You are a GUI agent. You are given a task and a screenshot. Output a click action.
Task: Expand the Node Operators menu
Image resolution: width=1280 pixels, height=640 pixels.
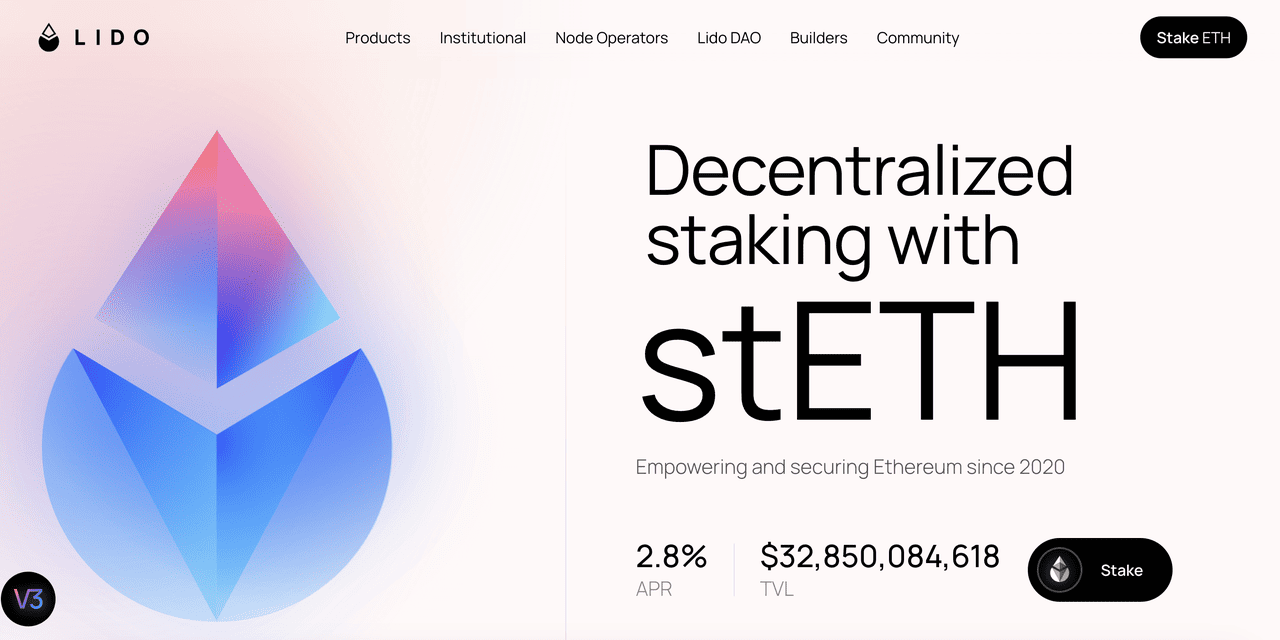pos(612,38)
